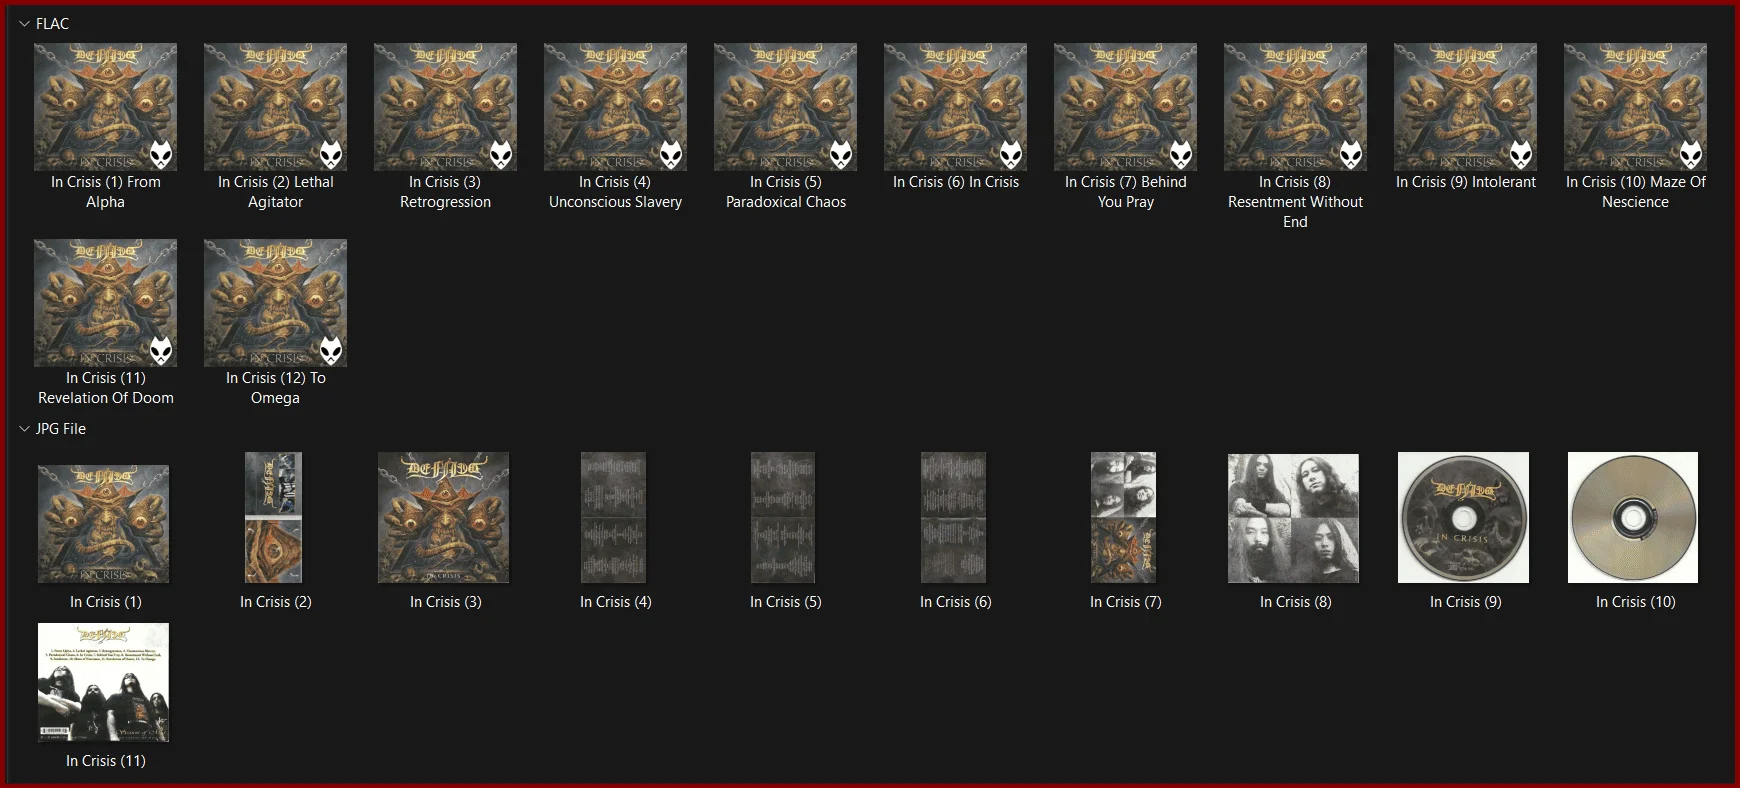Click the JPG File group header label
The image size is (1740, 788).
pyautogui.click(x=61, y=429)
